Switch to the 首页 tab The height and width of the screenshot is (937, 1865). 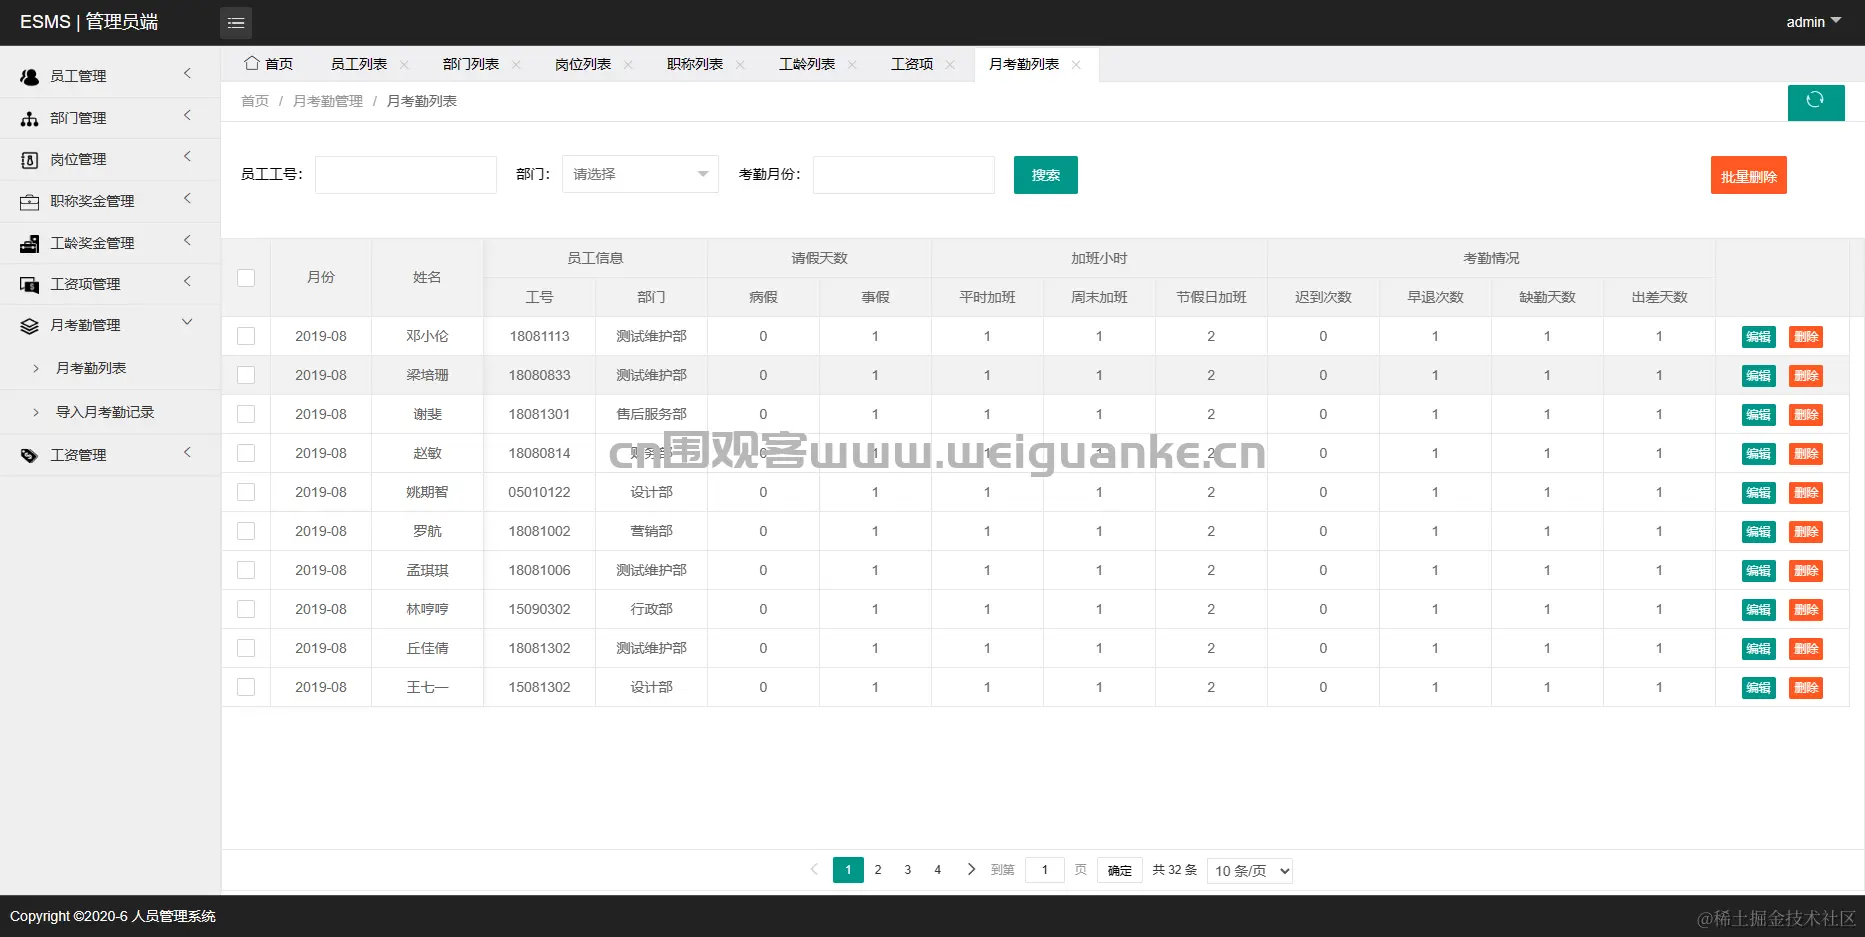269,64
